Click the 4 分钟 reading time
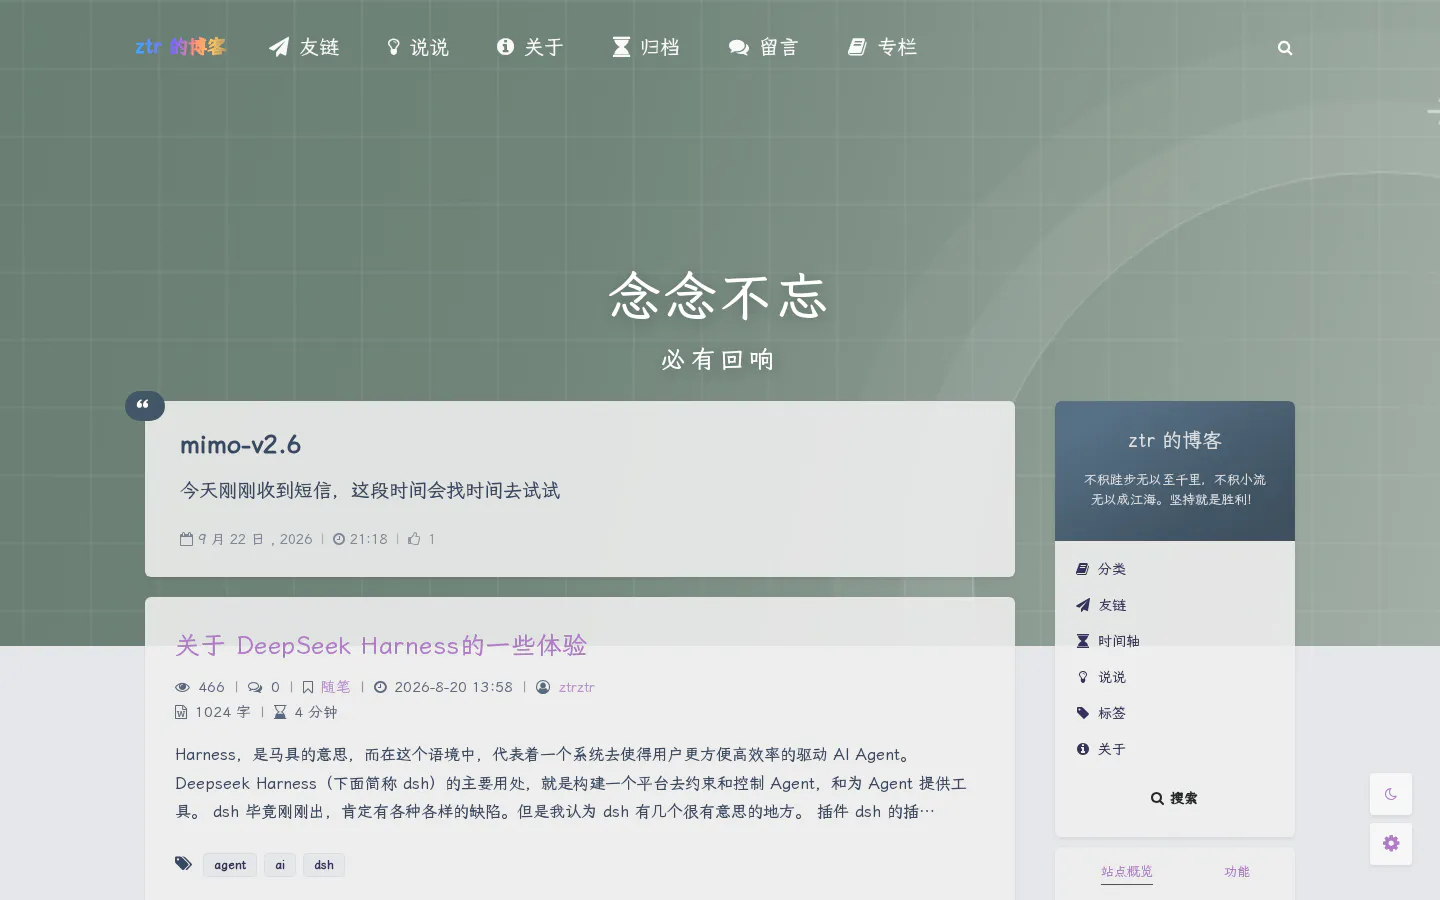1440x900 pixels. pos(316,712)
